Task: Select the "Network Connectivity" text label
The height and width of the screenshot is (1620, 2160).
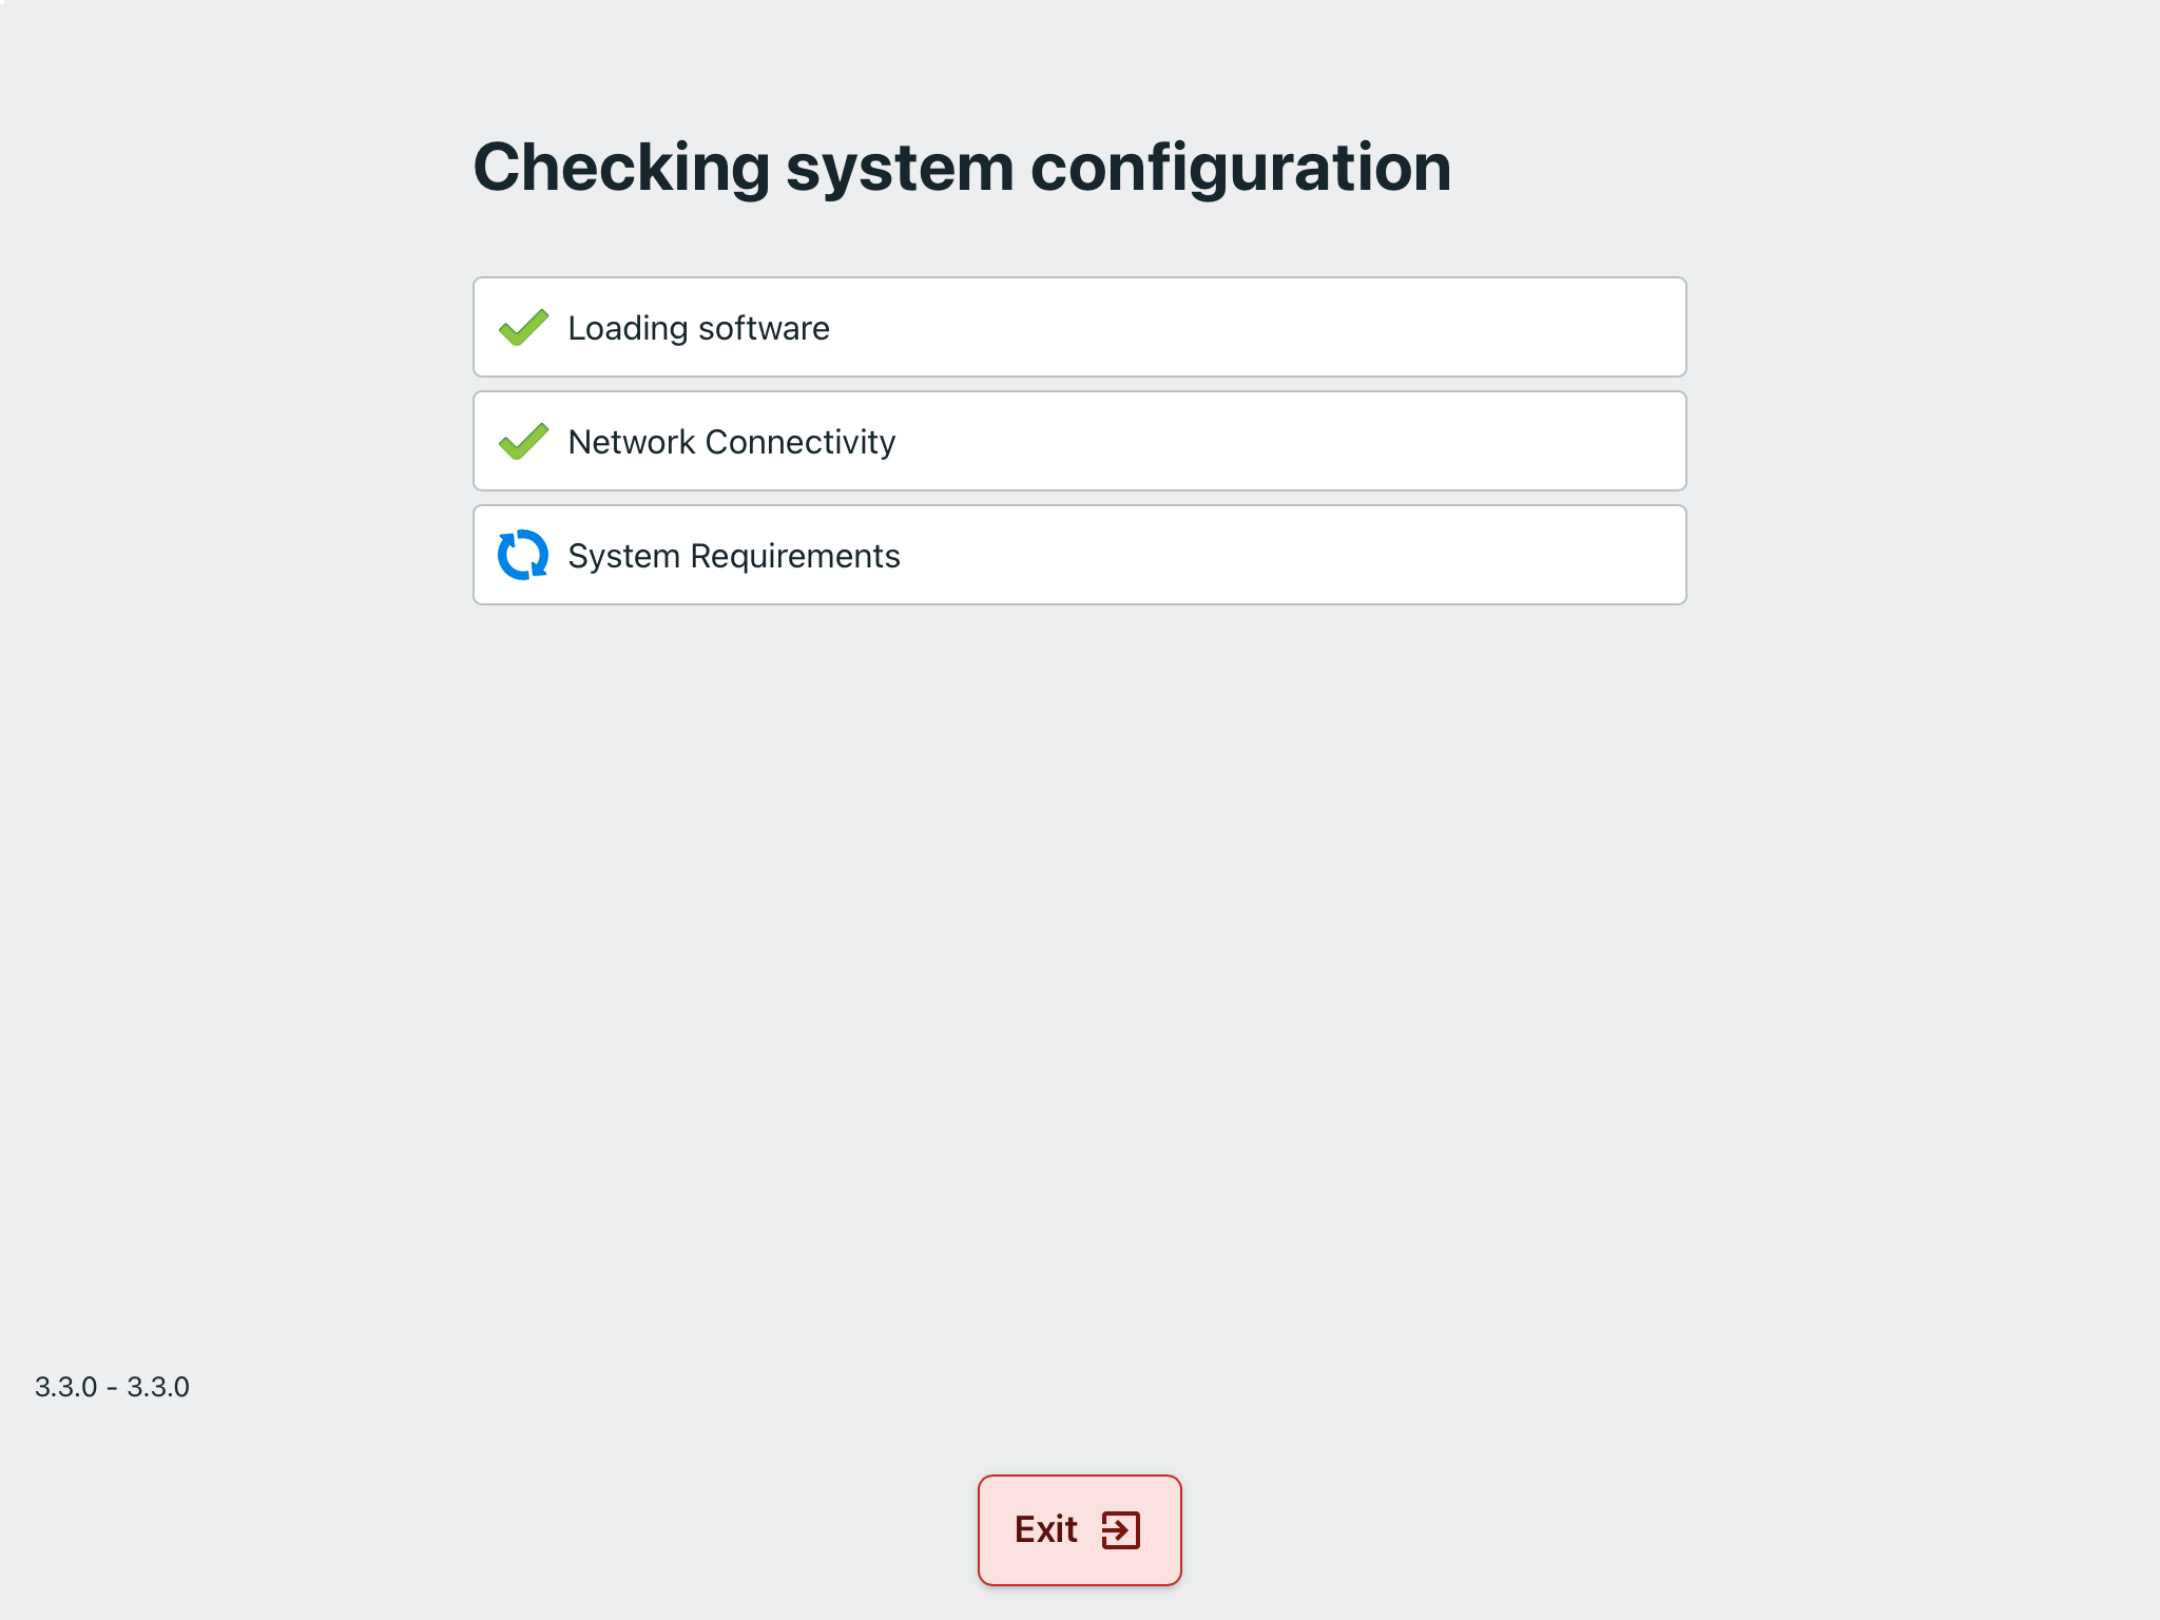Action: [x=731, y=442]
